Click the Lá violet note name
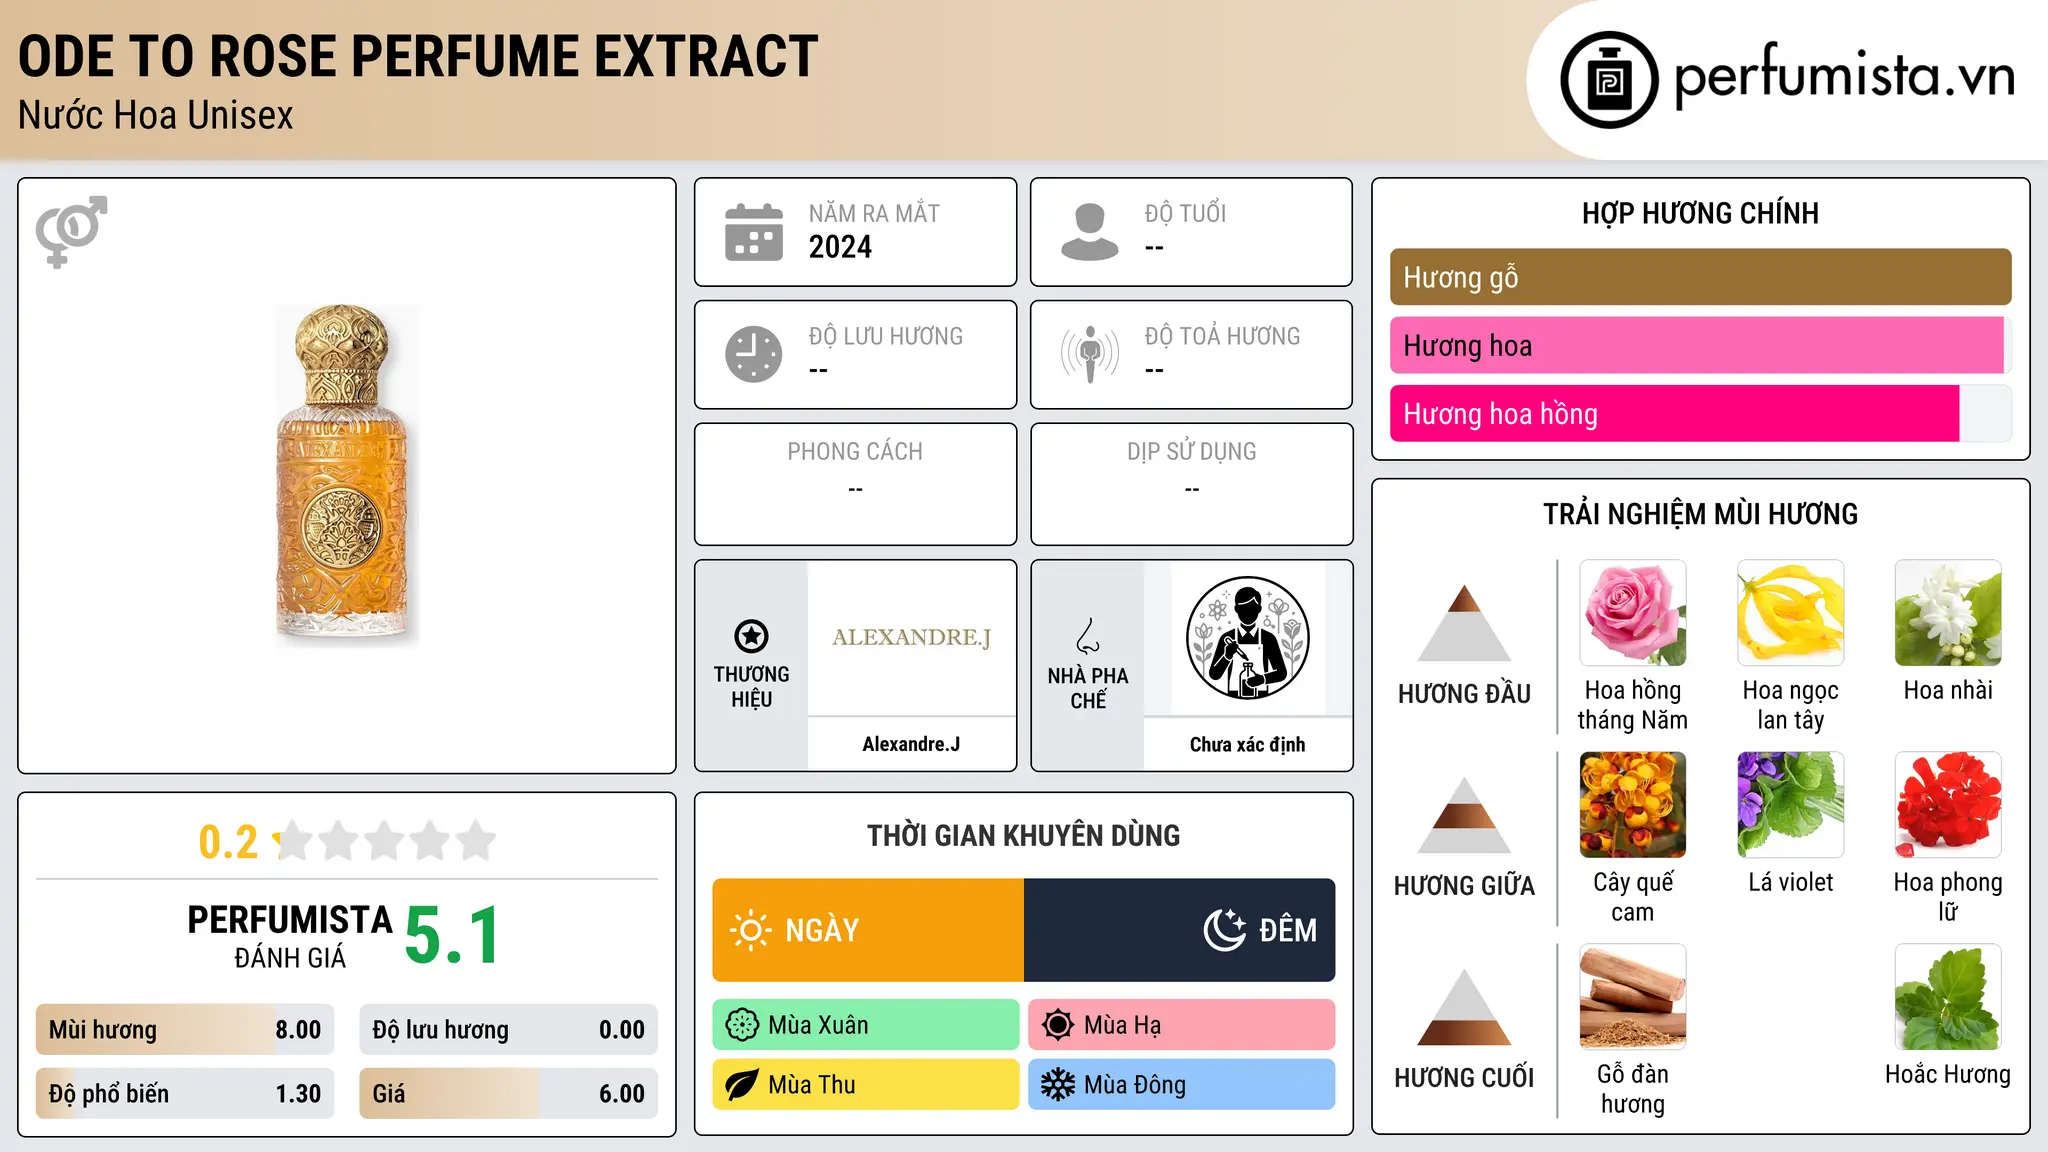The image size is (2048, 1152). [1791, 882]
